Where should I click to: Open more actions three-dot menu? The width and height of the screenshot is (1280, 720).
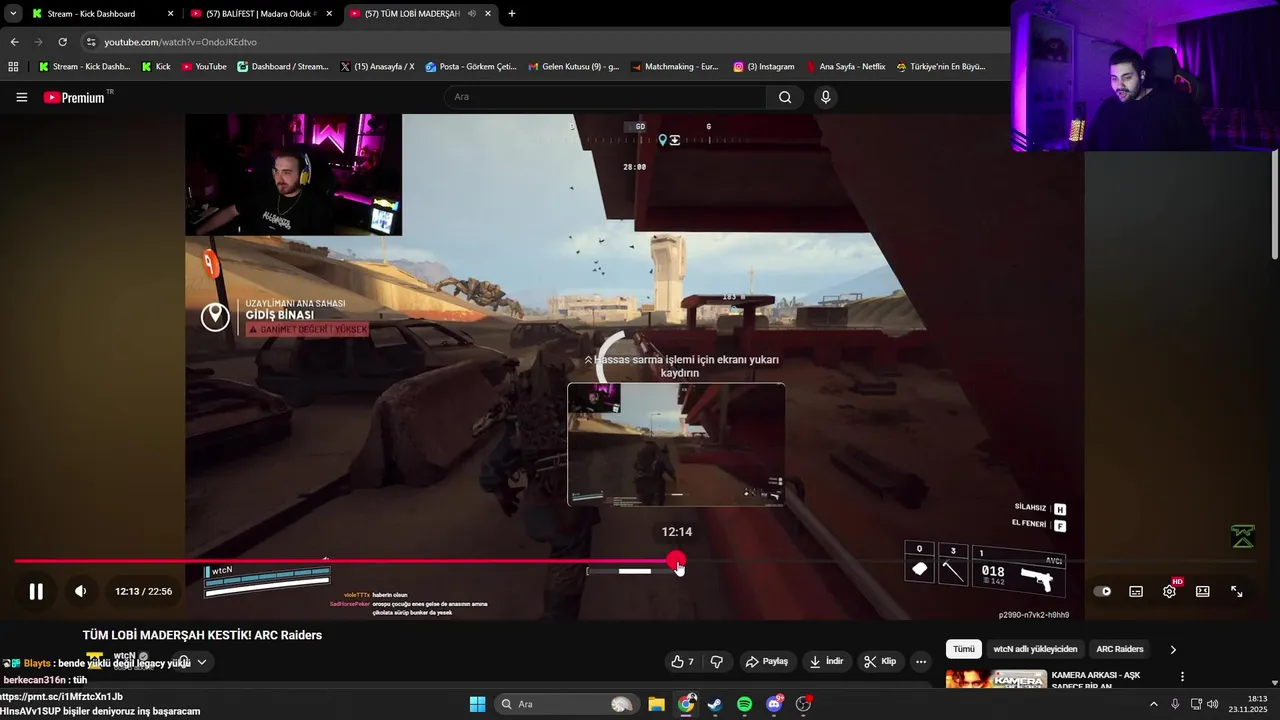click(x=921, y=661)
